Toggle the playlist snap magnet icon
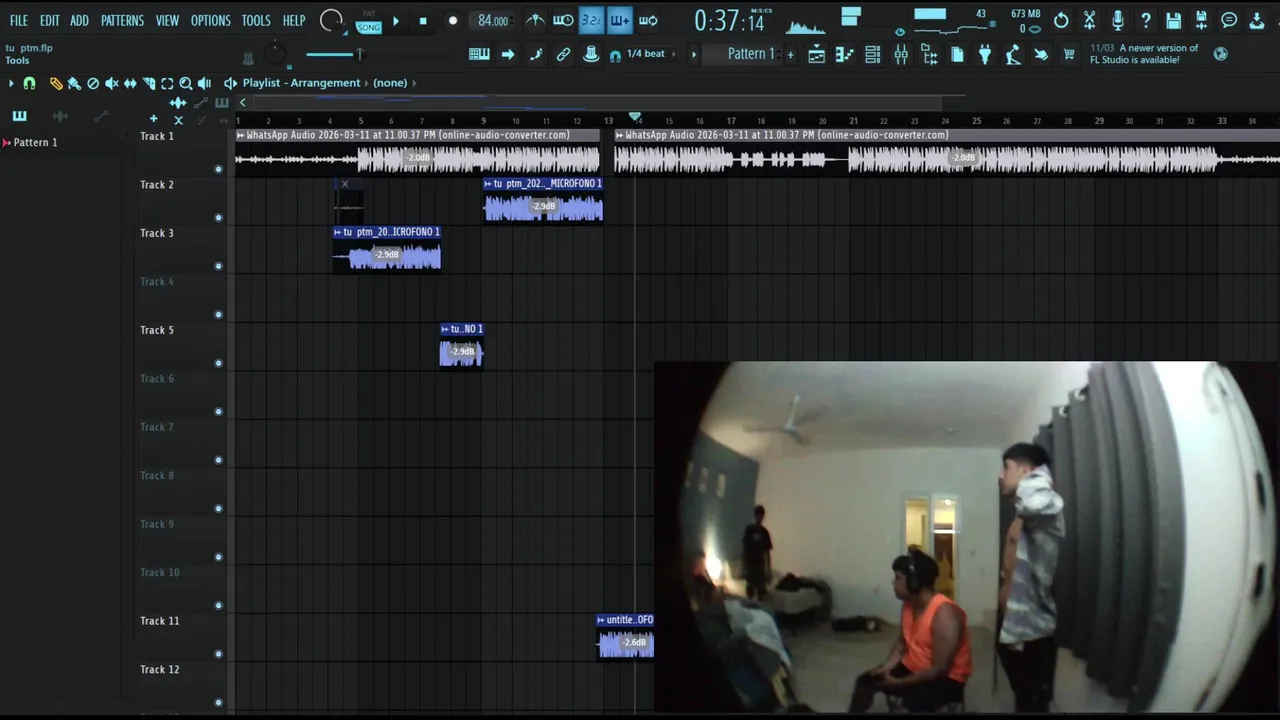 click(x=29, y=83)
